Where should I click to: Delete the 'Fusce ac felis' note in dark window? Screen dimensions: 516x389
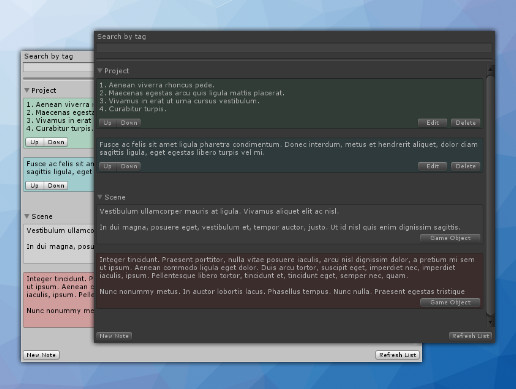click(465, 166)
